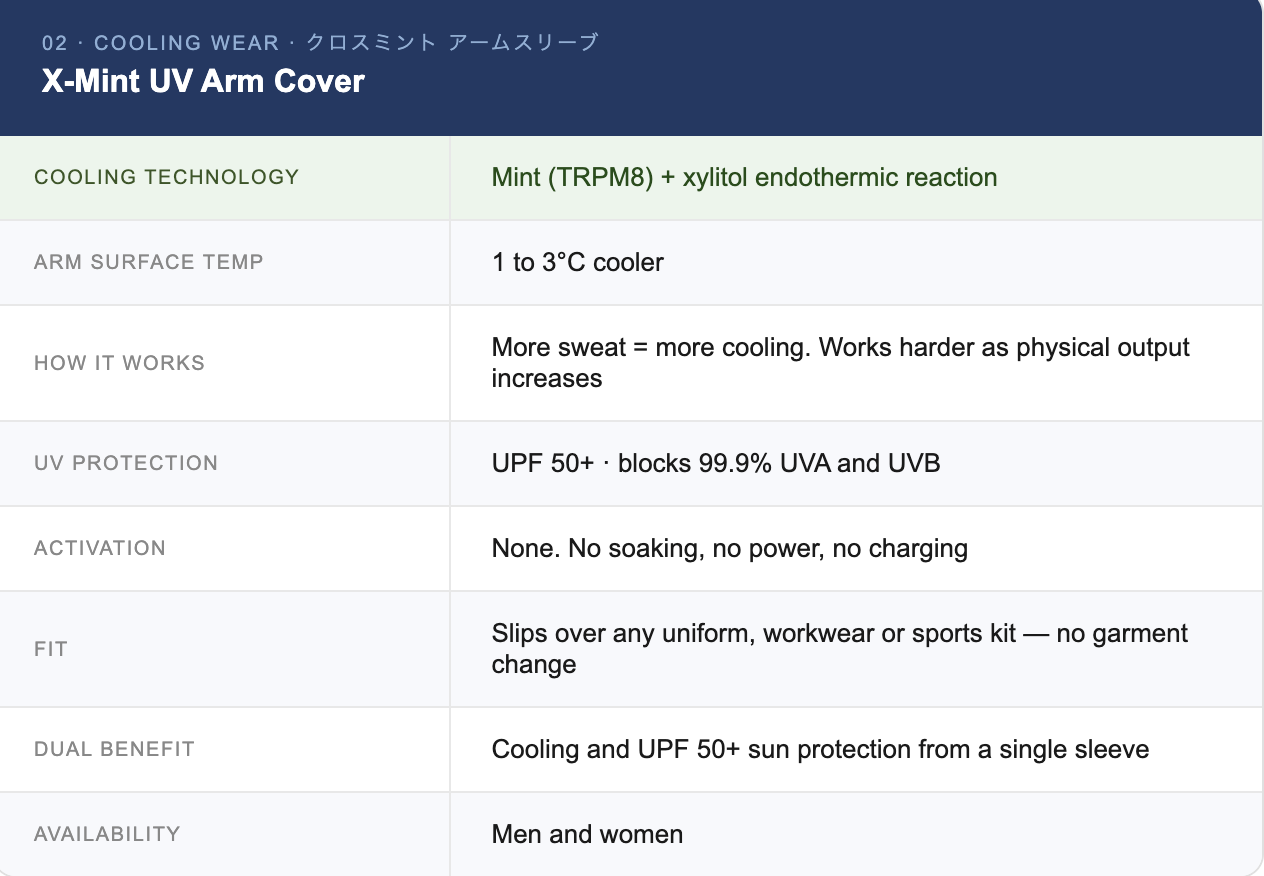Select 'None. No soaking, no power, no charging'
Screen dimensions: 1264x876
click(x=730, y=548)
